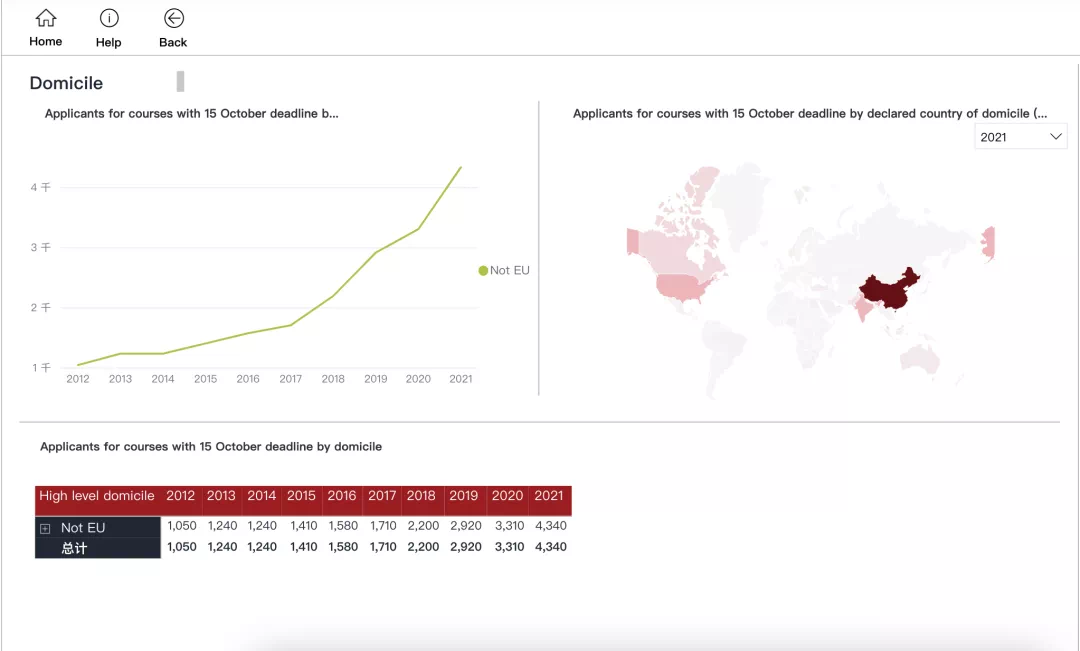Click the Not EU row label
Screen dimensions: 1080x651
83,528
